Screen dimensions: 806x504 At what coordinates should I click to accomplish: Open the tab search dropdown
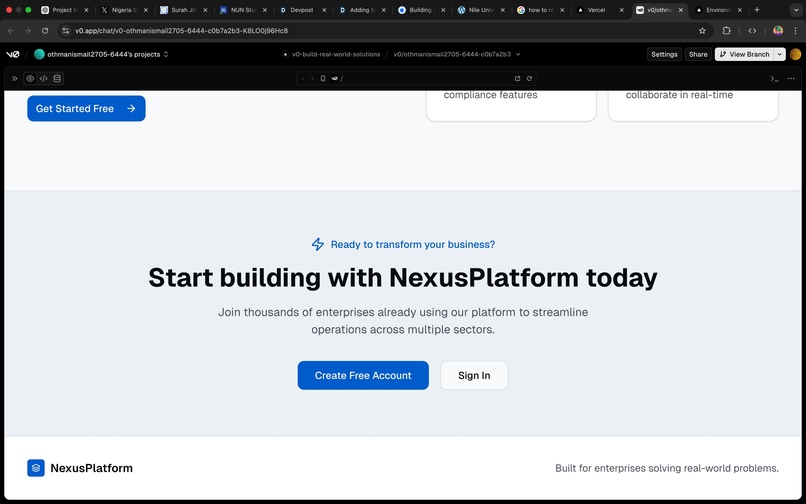click(x=796, y=10)
